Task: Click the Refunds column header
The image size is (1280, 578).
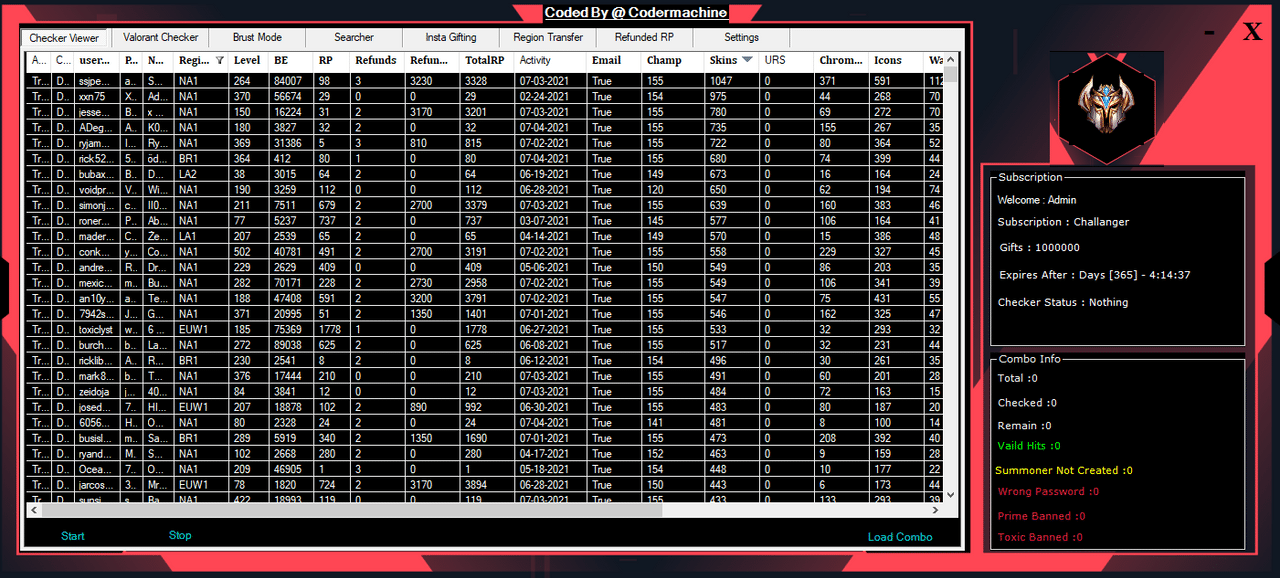Action: (x=378, y=60)
